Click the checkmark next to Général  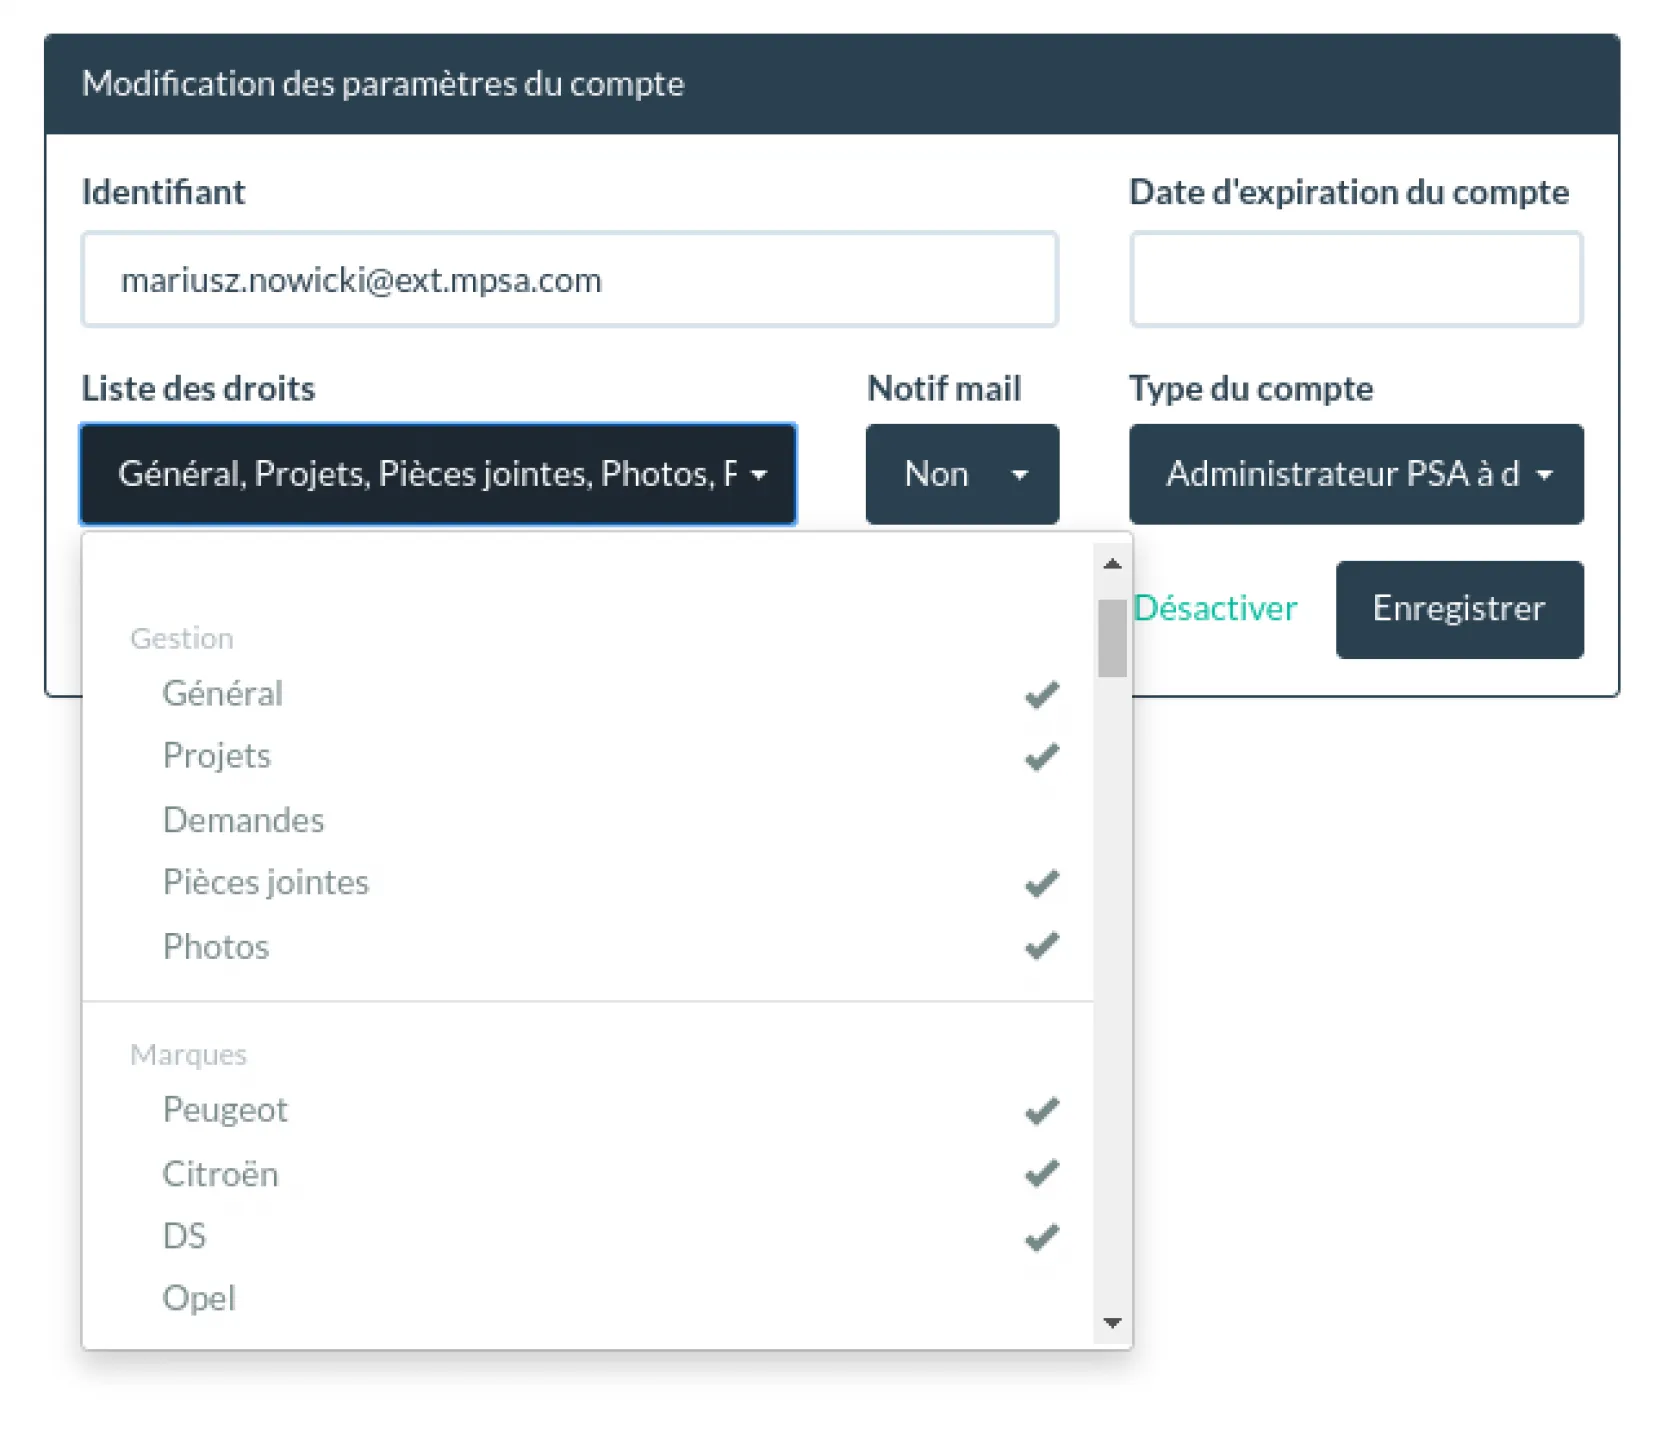coord(1041,694)
